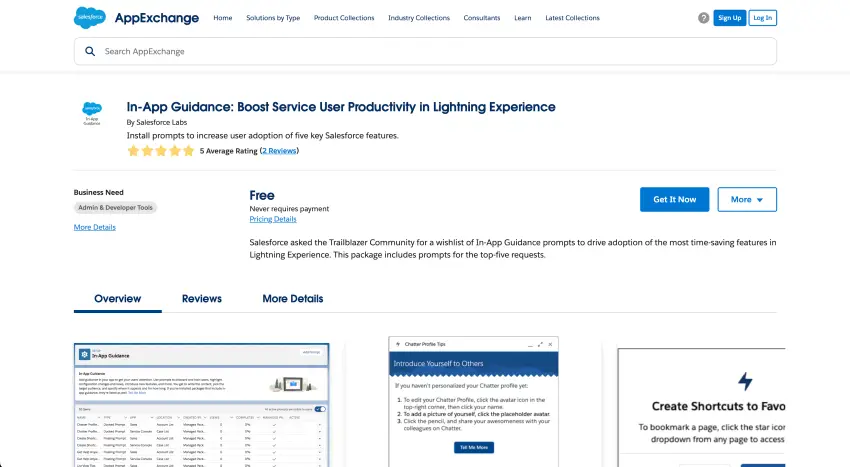
Task: Go to the Home nav item
Action: (222, 18)
